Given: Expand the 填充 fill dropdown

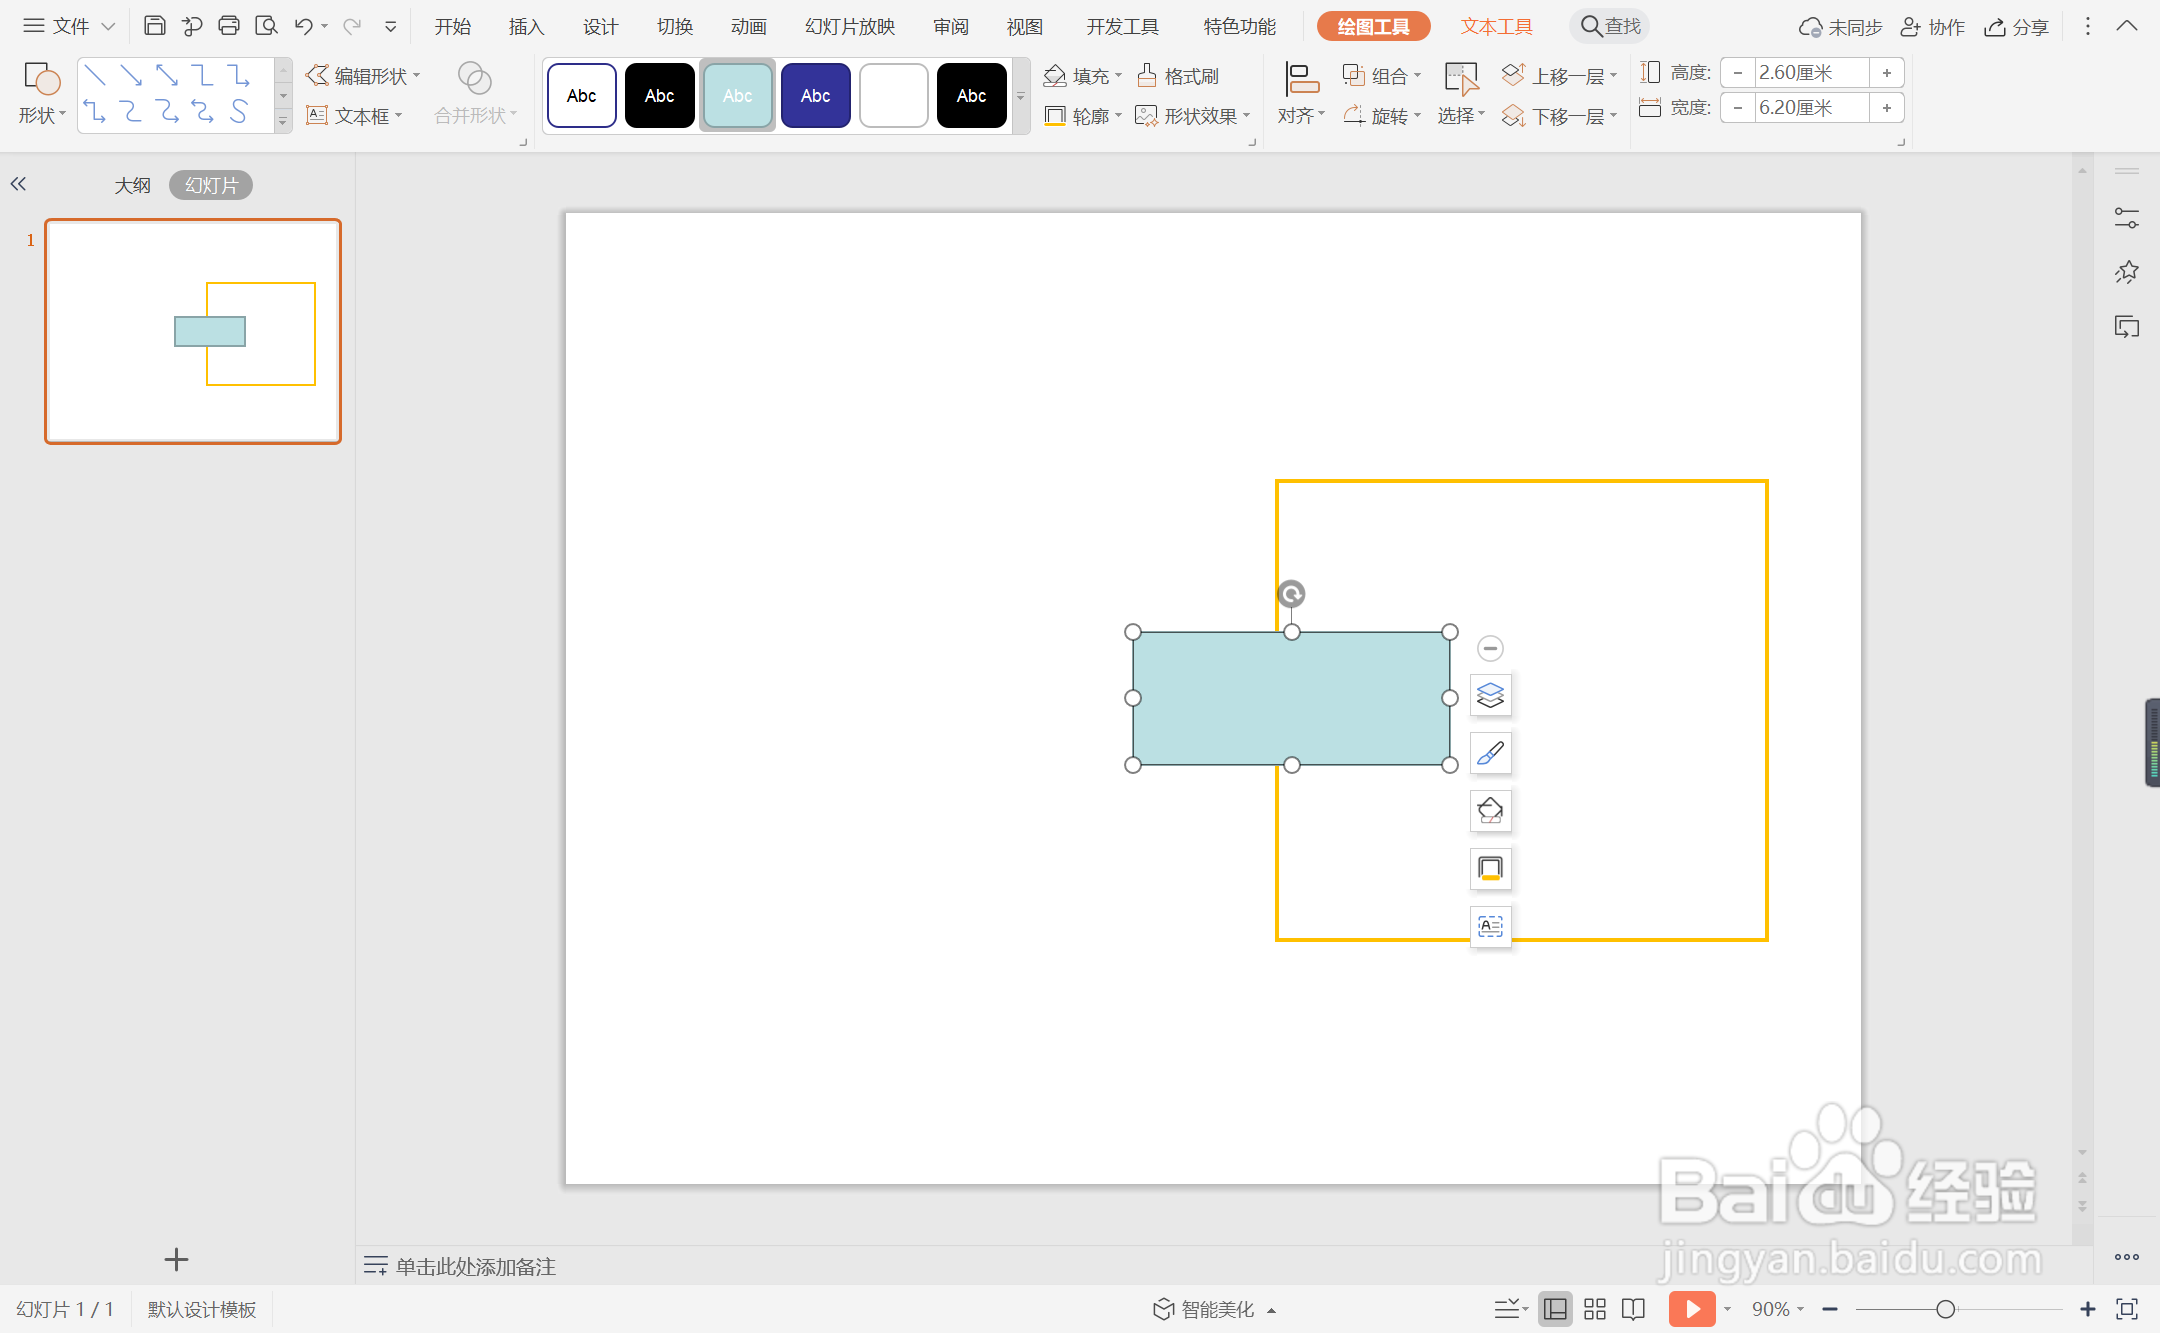Looking at the screenshot, I should coord(1118,76).
